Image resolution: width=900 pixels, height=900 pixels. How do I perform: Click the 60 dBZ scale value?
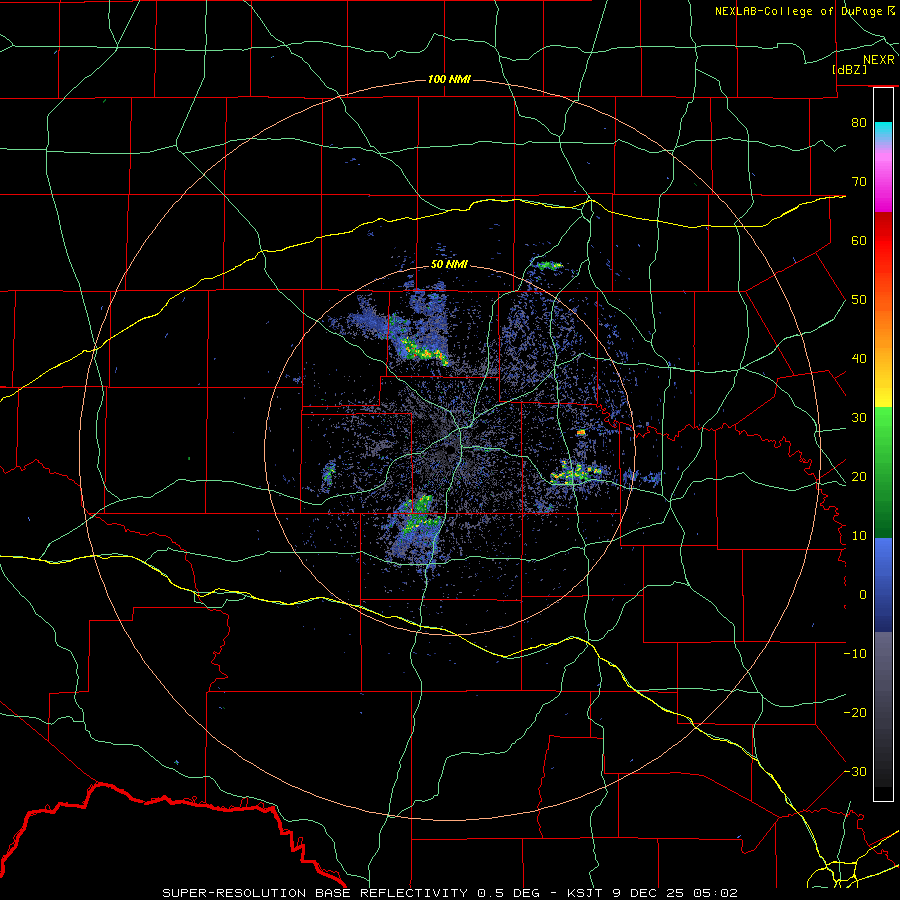coord(859,240)
